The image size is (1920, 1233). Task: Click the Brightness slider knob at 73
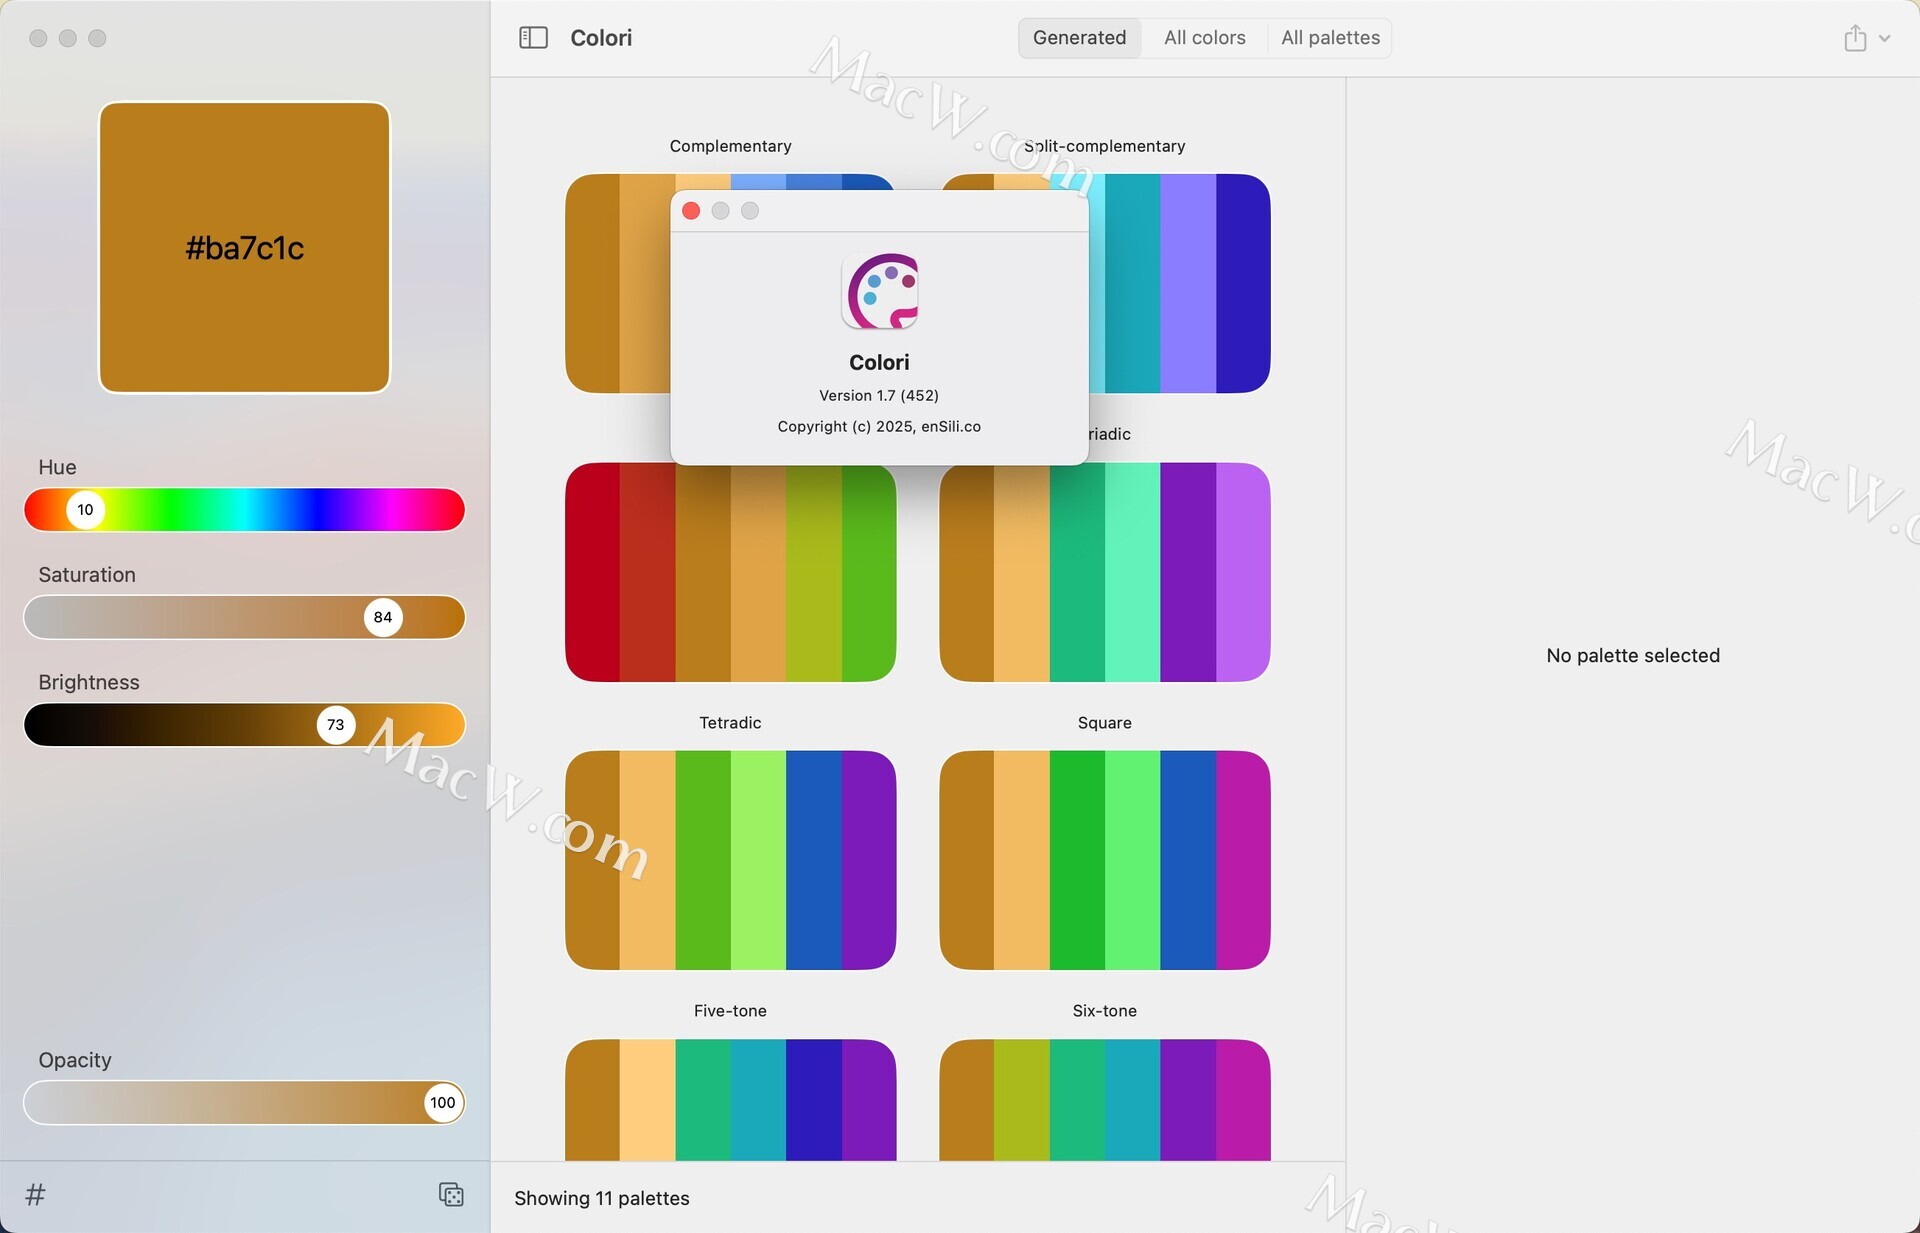pos(336,725)
